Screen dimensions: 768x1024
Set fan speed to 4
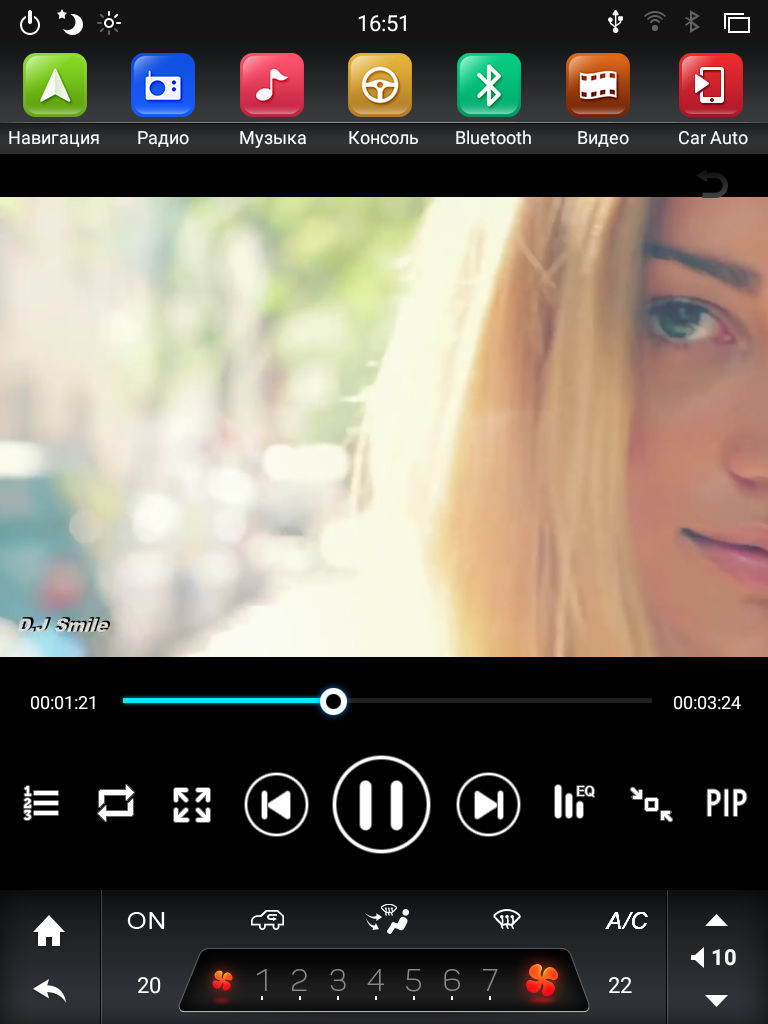tap(376, 981)
